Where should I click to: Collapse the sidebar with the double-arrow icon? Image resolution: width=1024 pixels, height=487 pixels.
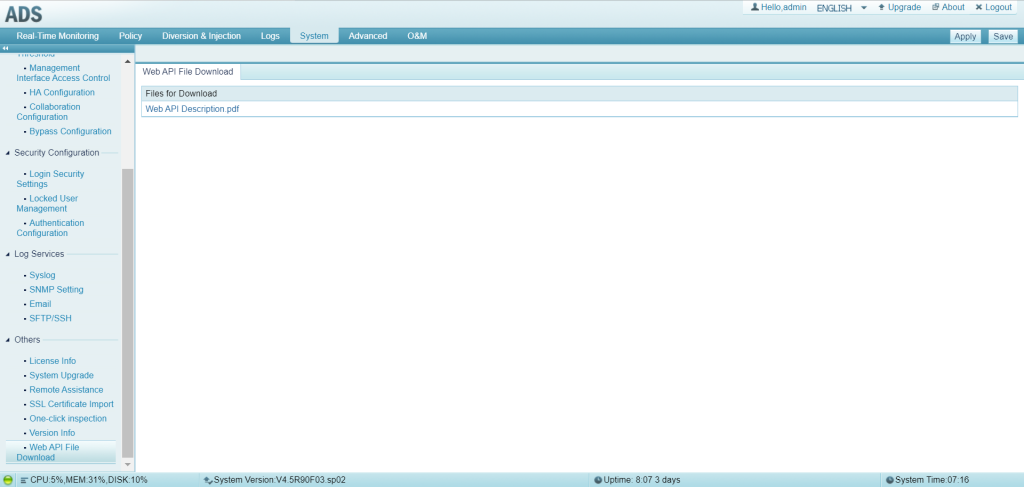pyautogui.click(x=5, y=48)
